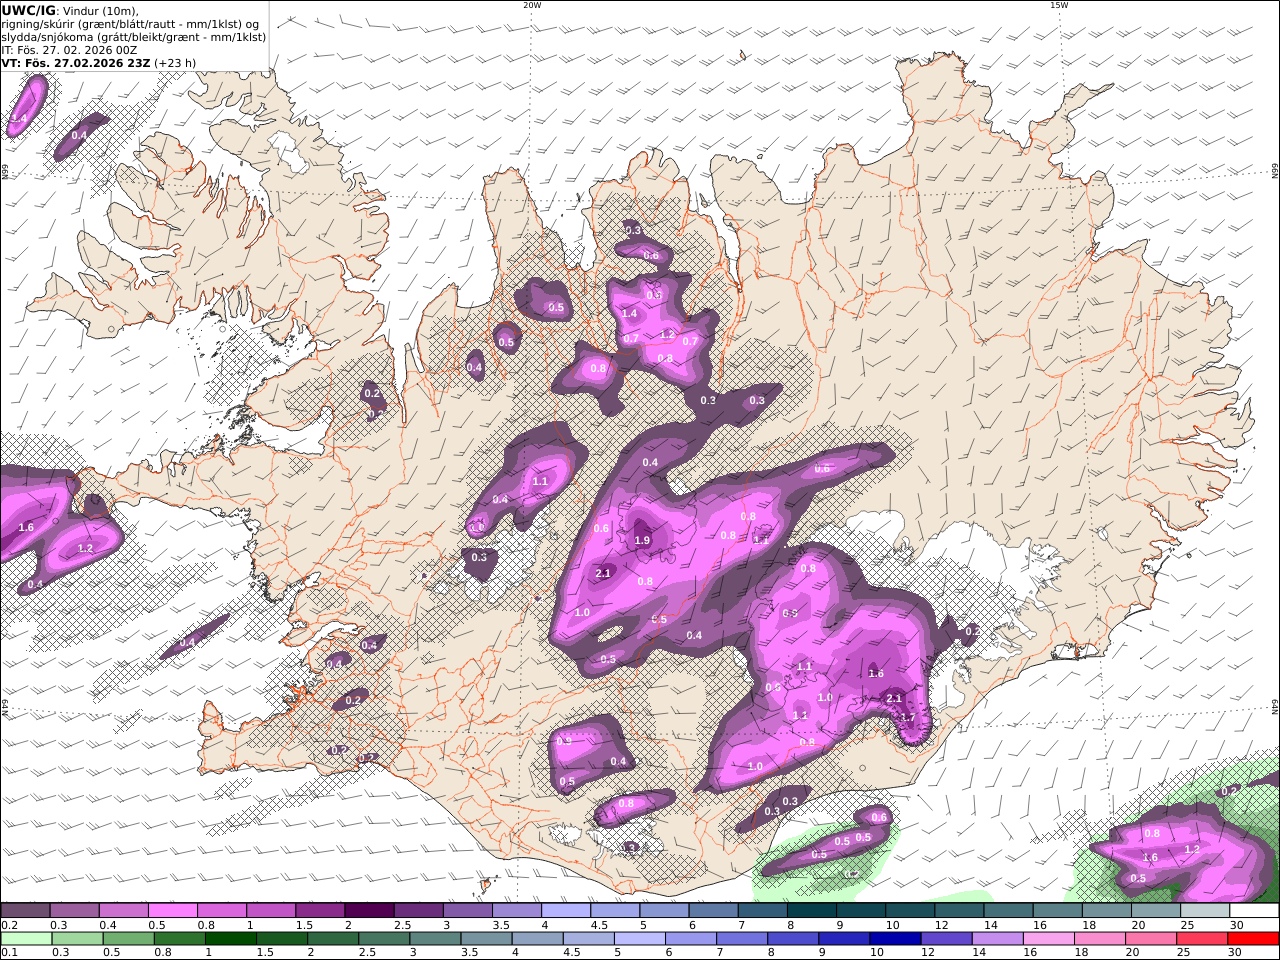Click the "1.7" snowfall value on the map
This screenshot has height=960, width=1280.
click(908, 717)
